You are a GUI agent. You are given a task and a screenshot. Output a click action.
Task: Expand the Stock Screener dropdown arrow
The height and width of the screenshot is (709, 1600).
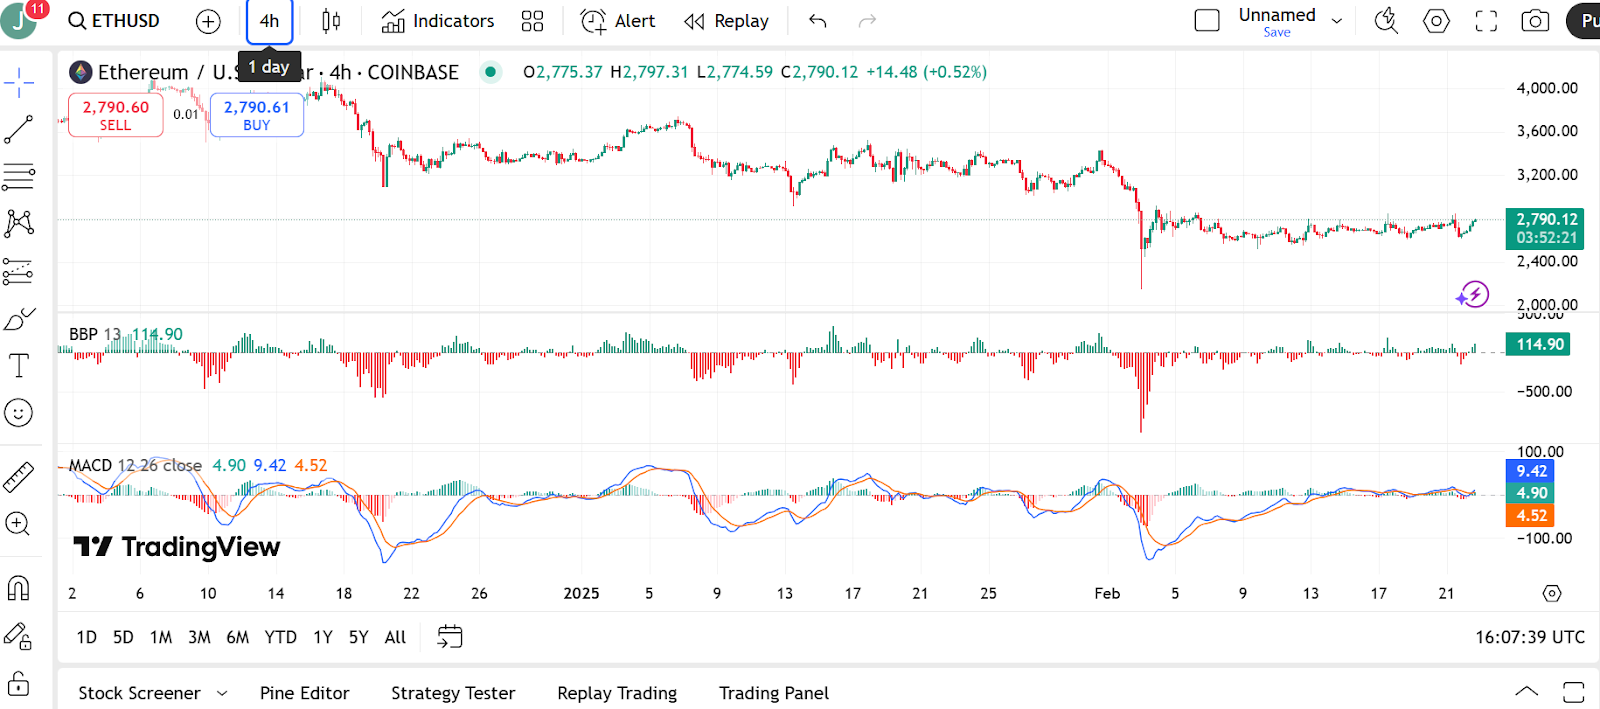222,693
